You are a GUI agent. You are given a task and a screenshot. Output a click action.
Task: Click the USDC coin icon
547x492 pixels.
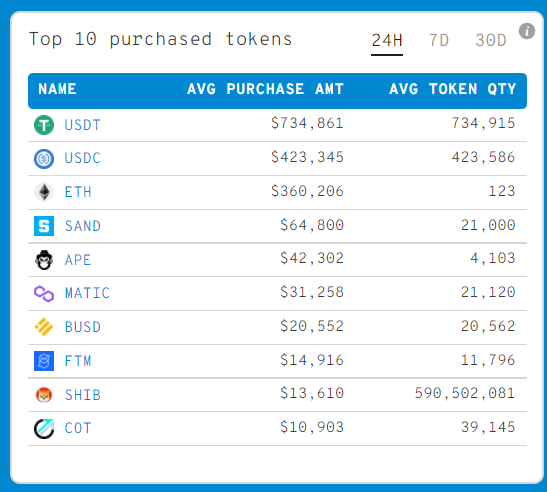(44, 158)
